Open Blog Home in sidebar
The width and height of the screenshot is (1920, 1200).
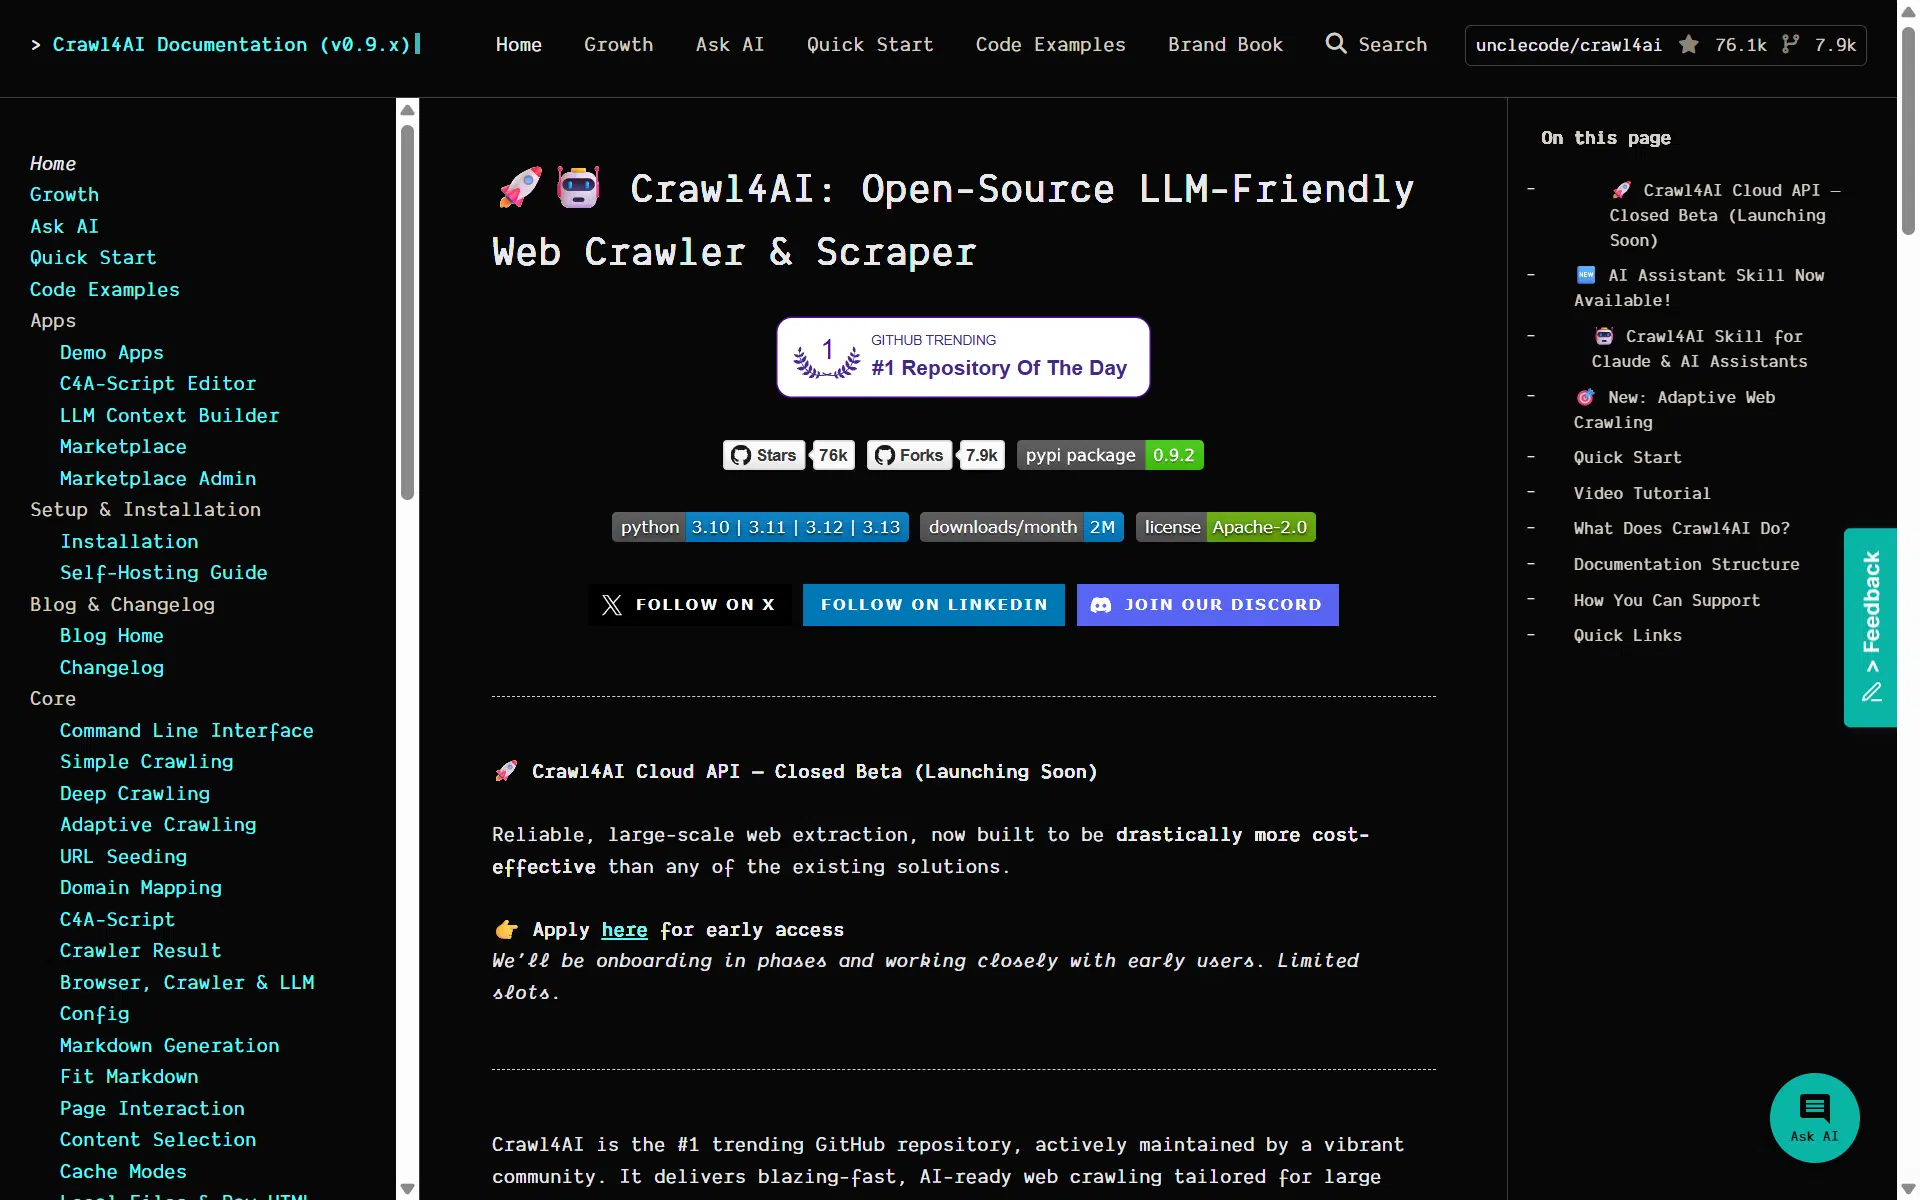(x=112, y=636)
